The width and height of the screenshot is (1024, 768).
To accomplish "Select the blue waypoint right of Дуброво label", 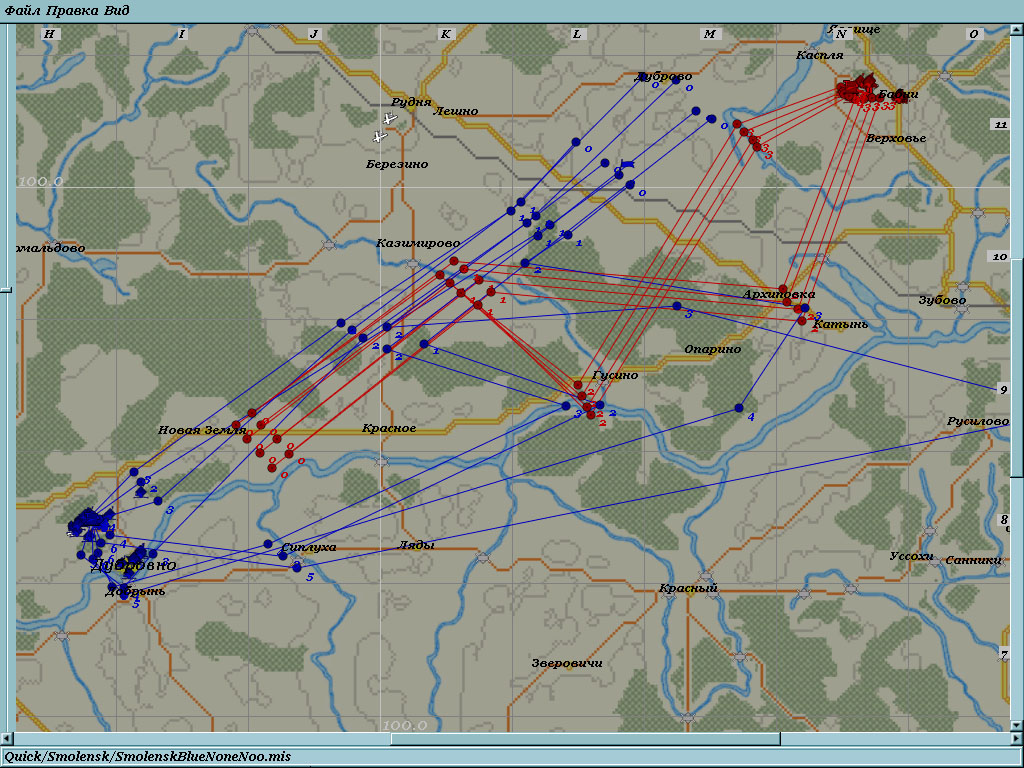I will click(x=676, y=80).
